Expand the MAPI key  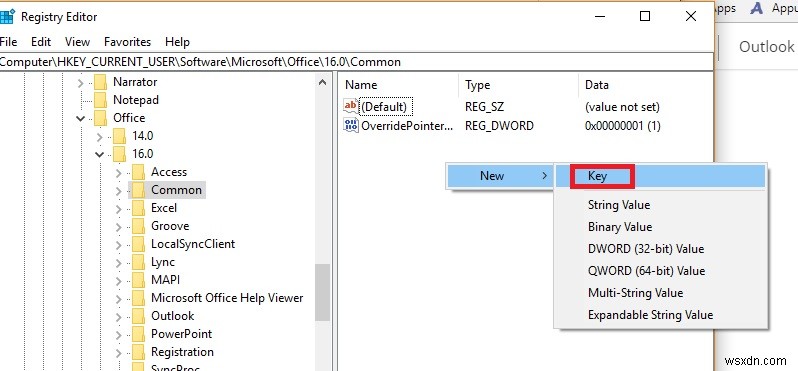coord(118,281)
